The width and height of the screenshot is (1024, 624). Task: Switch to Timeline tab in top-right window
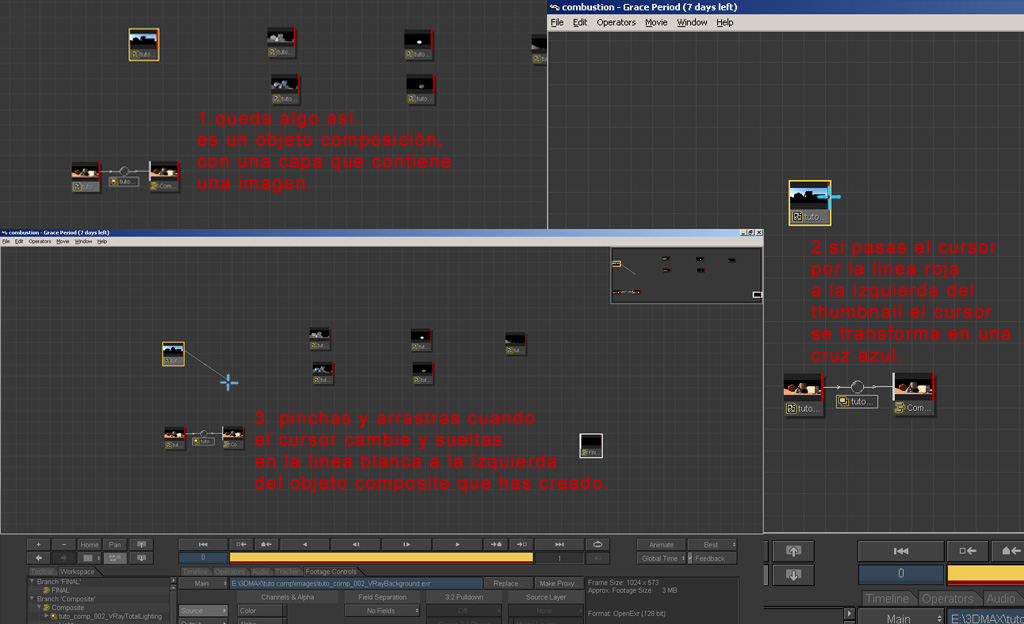[x=887, y=599]
